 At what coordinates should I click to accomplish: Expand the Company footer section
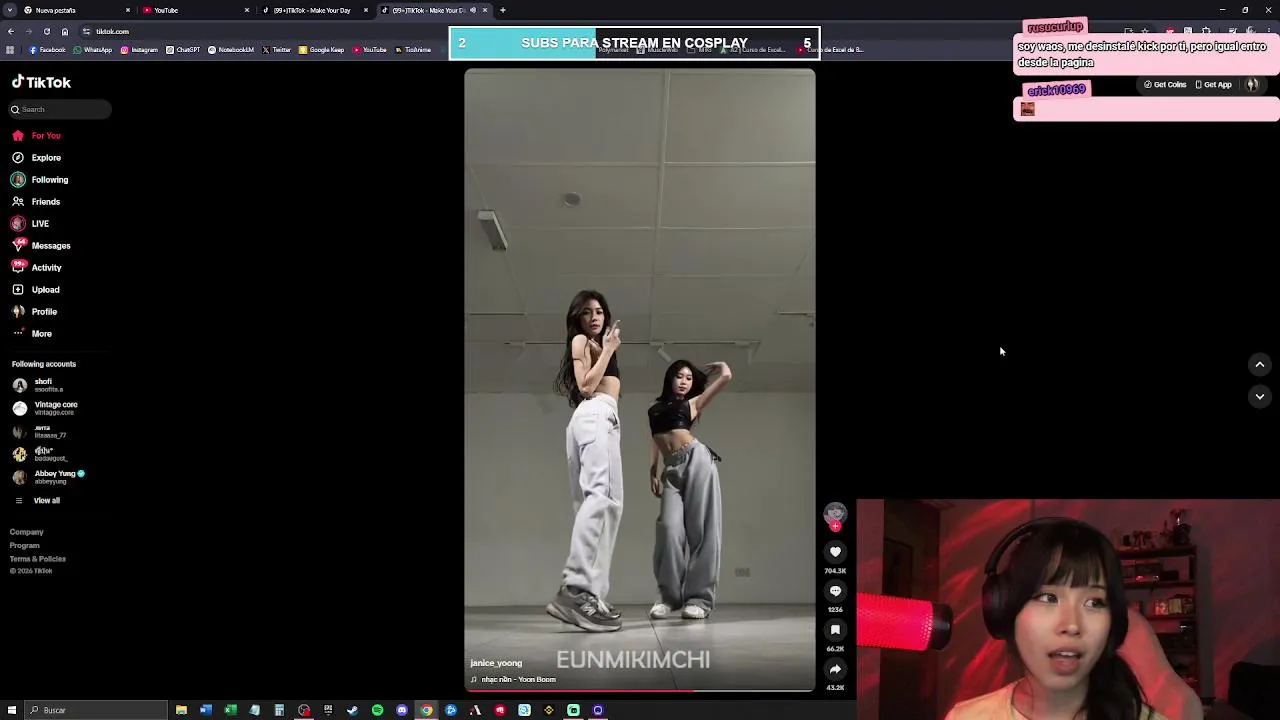[27, 532]
